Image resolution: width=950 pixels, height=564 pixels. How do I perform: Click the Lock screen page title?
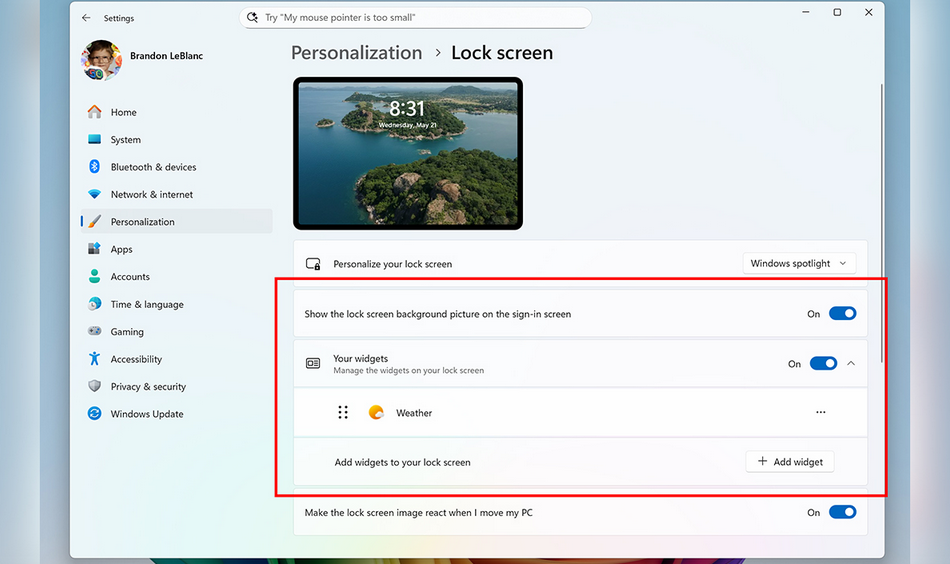(x=502, y=53)
